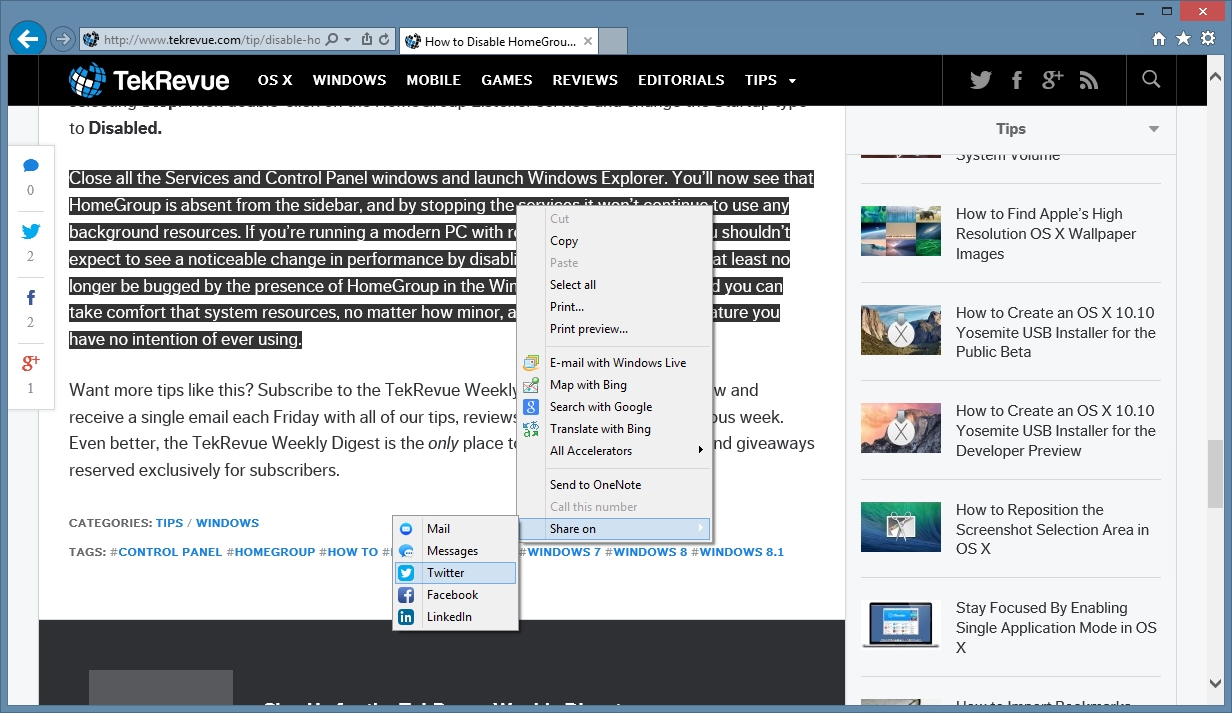Open TekRevue's Google+ icon in the header
The image size is (1232, 713).
[x=1052, y=80]
